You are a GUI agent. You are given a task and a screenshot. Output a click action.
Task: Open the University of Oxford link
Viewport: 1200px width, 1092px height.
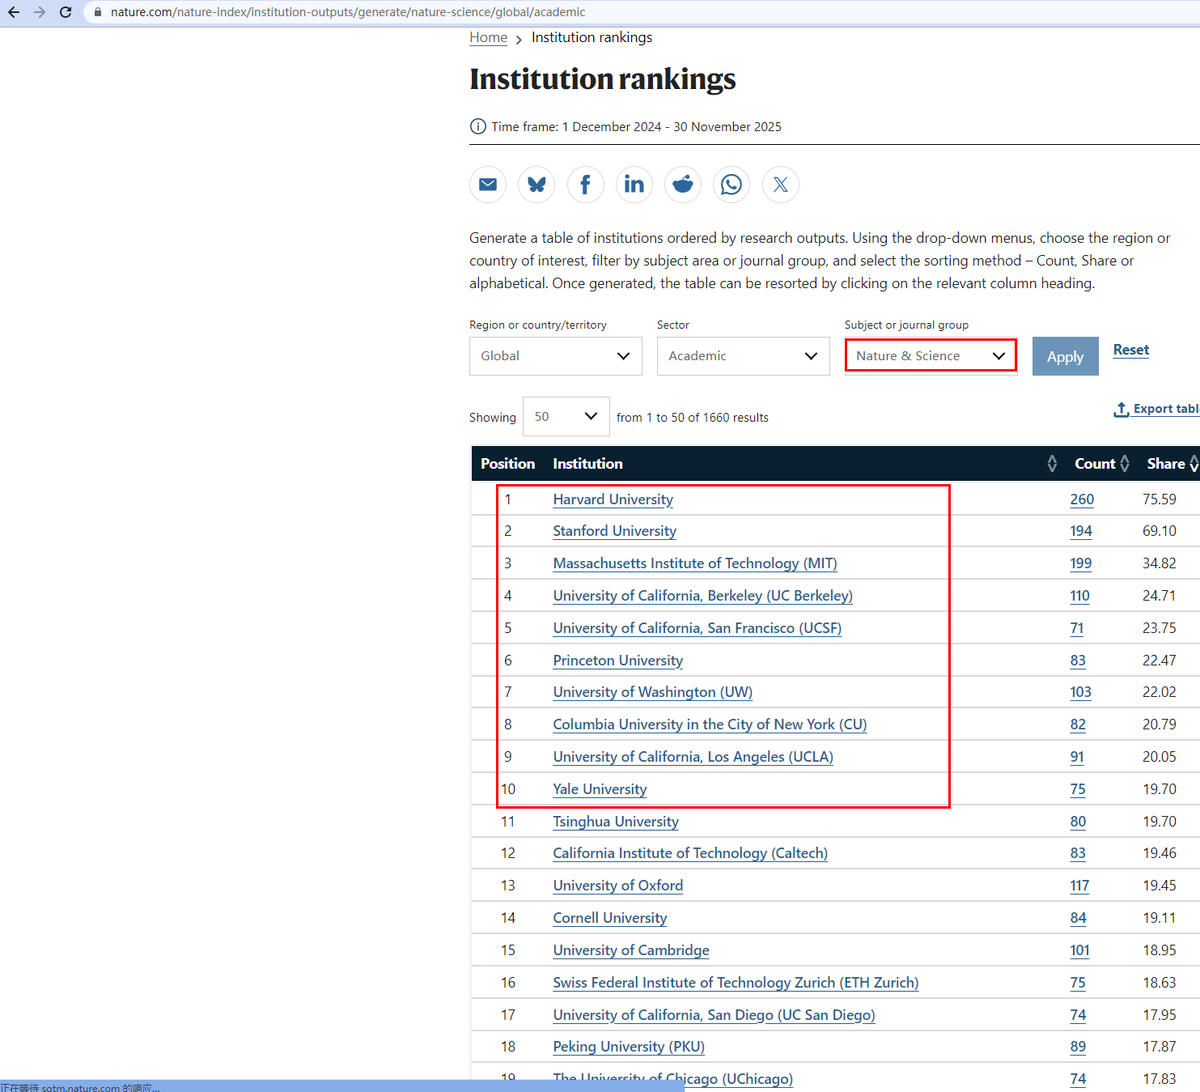pyautogui.click(x=618, y=886)
